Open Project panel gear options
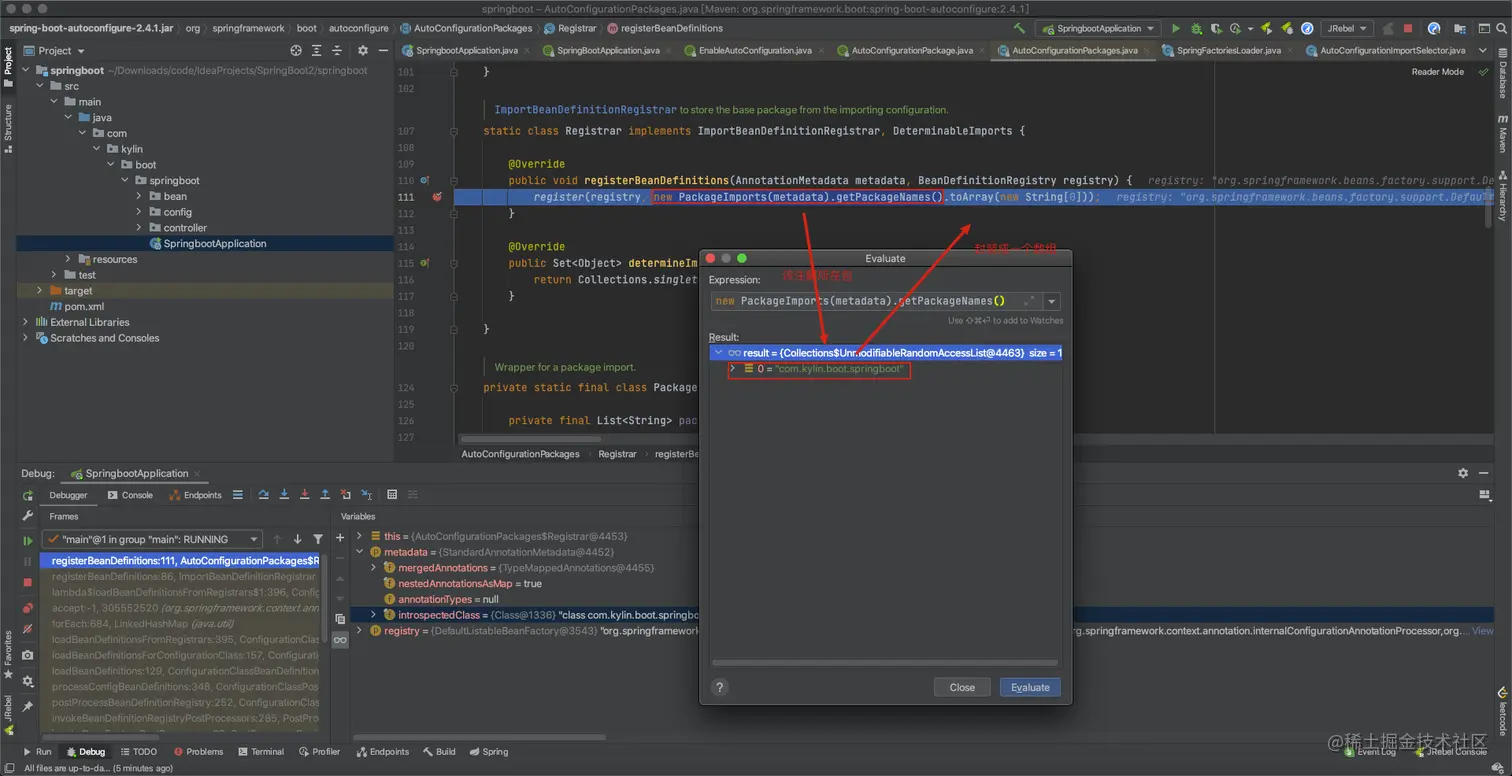The height and width of the screenshot is (776, 1512). (363, 50)
